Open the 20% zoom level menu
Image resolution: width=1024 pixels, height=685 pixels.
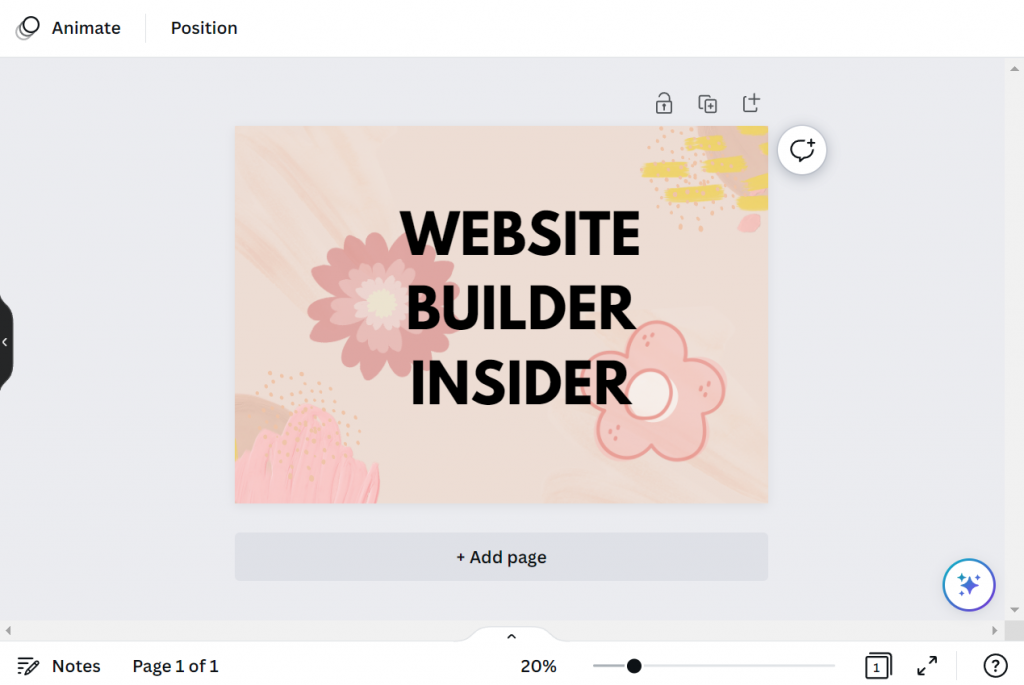tap(538, 666)
